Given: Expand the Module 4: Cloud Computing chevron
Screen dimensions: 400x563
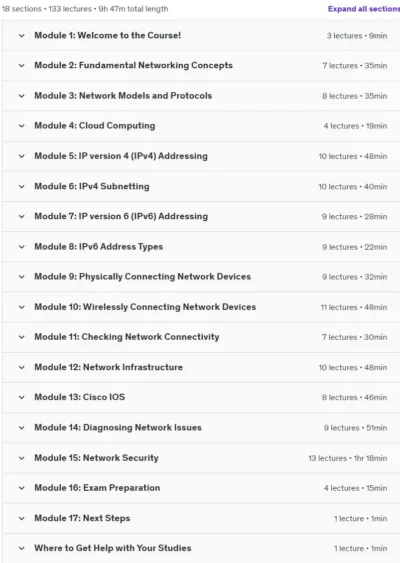Looking at the screenshot, I should click(22, 126).
